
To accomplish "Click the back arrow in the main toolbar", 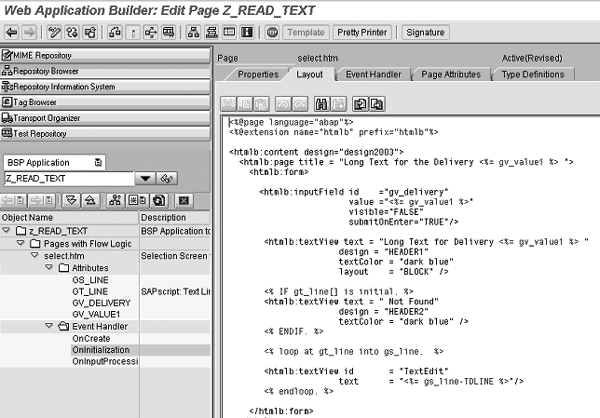I will pos(11,32).
